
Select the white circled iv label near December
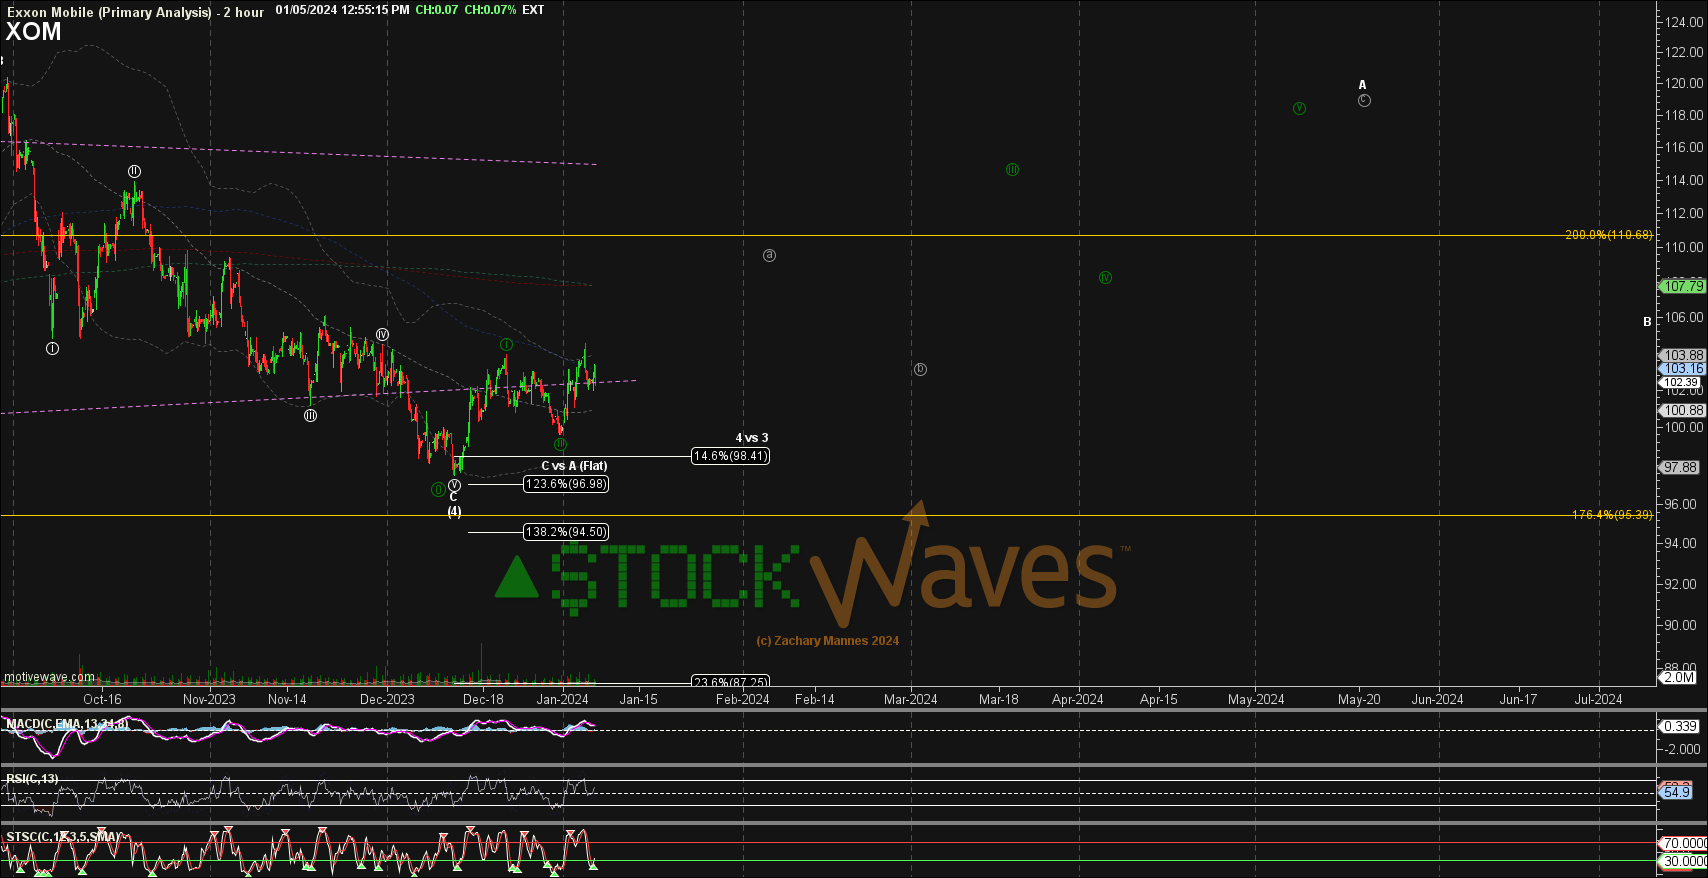click(382, 334)
